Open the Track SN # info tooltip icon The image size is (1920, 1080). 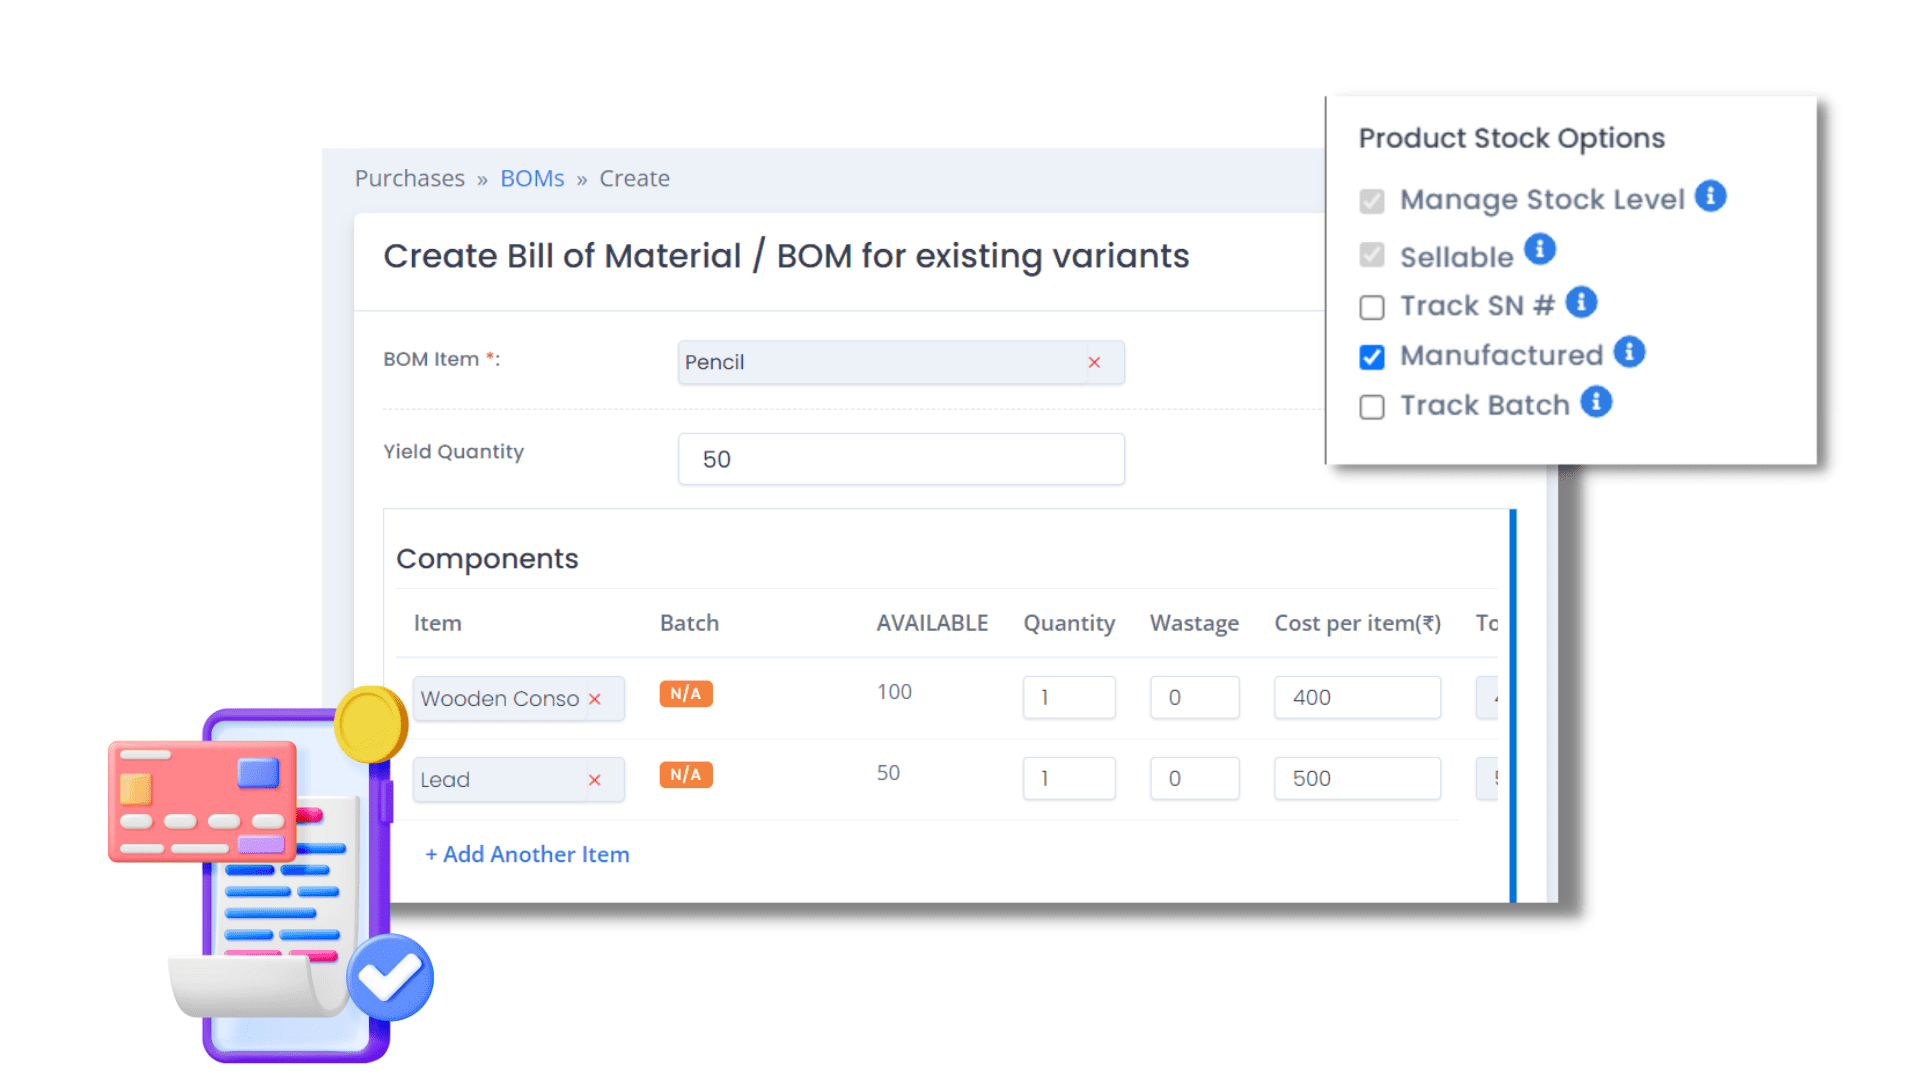1581,302
